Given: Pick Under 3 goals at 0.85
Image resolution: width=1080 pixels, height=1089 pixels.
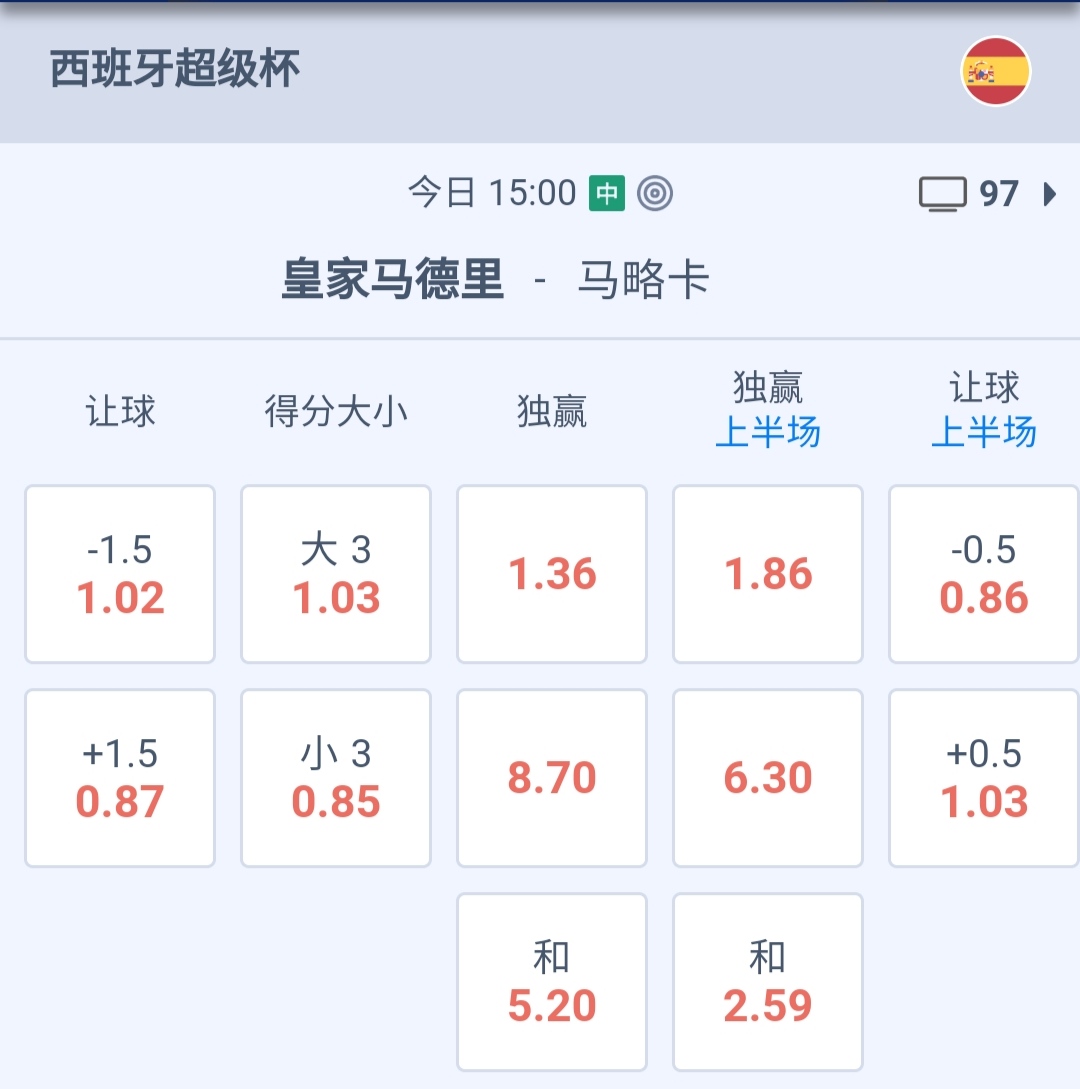Looking at the screenshot, I should click(x=336, y=778).
